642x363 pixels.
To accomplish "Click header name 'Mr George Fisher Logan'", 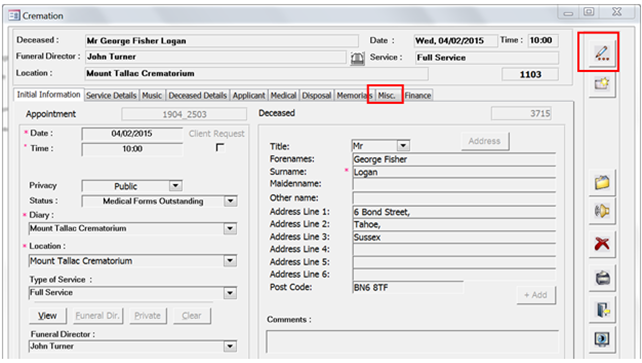I will click(222, 41).
